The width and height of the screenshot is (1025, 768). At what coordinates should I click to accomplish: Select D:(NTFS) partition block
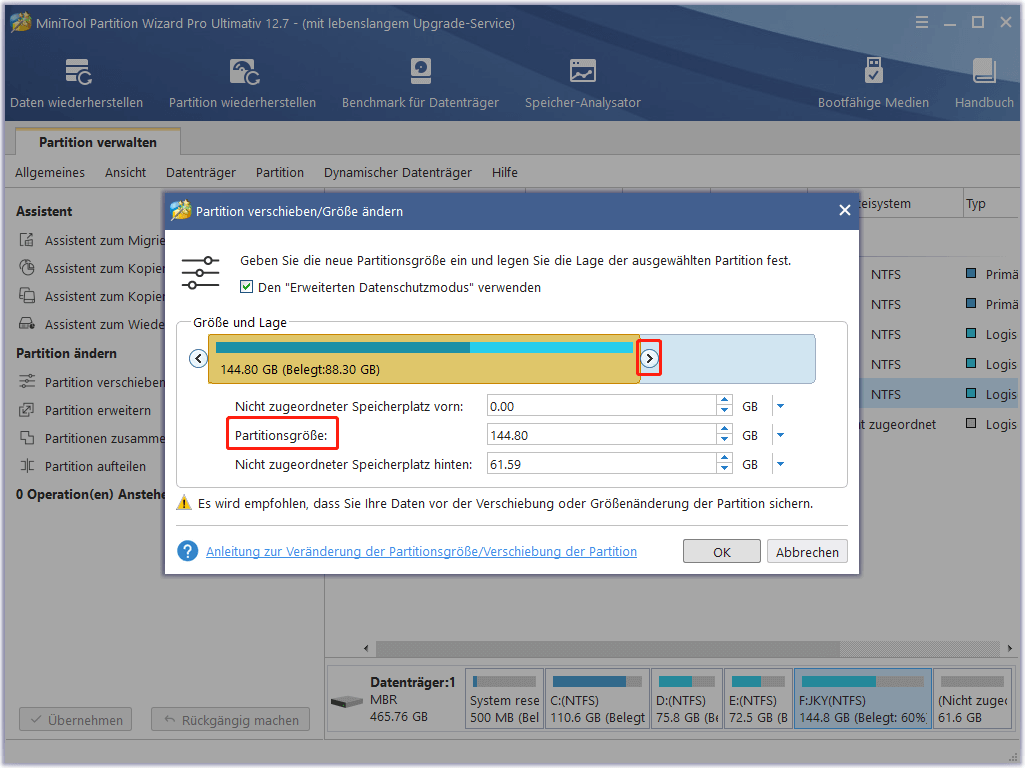[687, 699]
